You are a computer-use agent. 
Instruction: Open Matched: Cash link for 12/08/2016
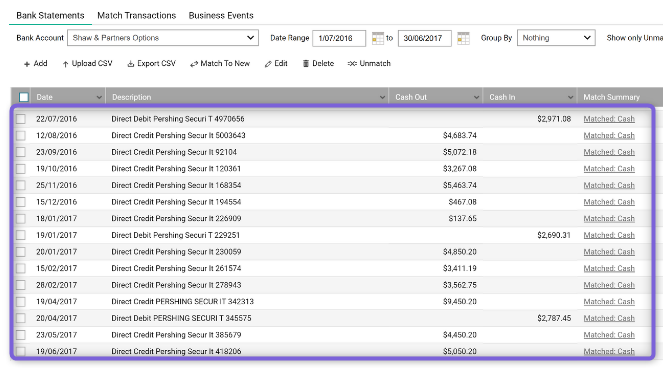coord(609,136)
